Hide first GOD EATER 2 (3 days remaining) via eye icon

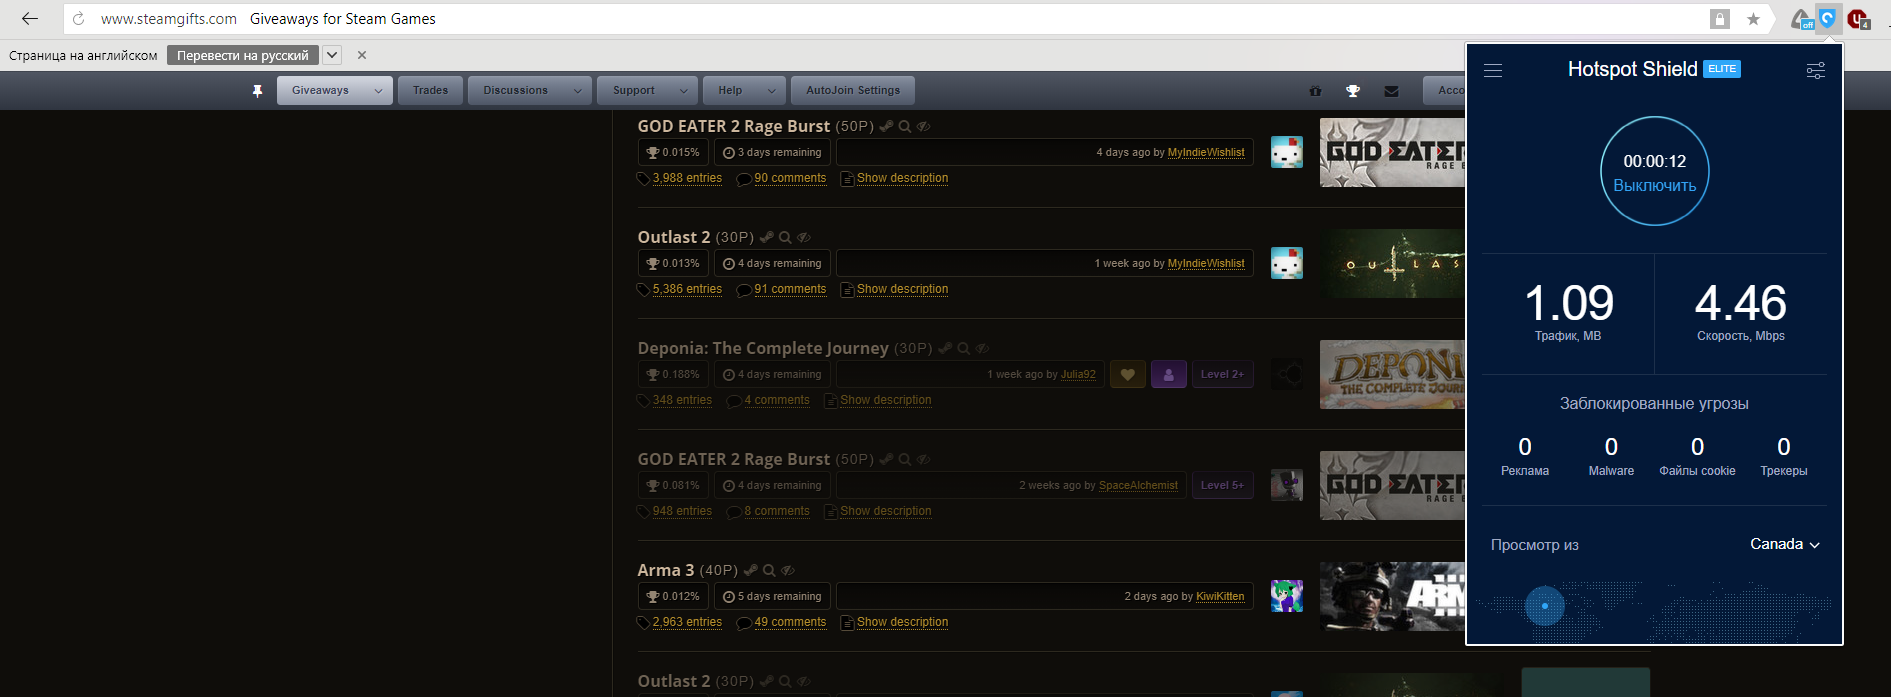click(924, 126)
